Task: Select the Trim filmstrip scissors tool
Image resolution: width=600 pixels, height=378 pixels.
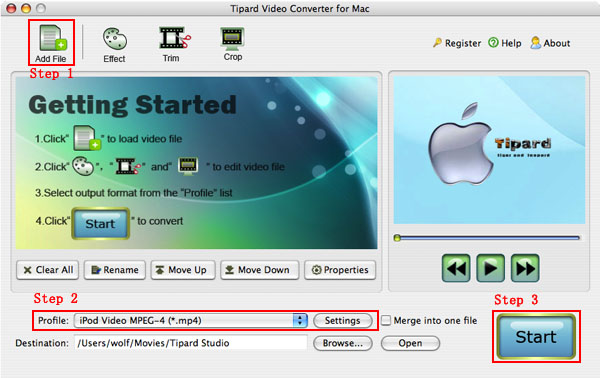Action: tap(174, 44)
